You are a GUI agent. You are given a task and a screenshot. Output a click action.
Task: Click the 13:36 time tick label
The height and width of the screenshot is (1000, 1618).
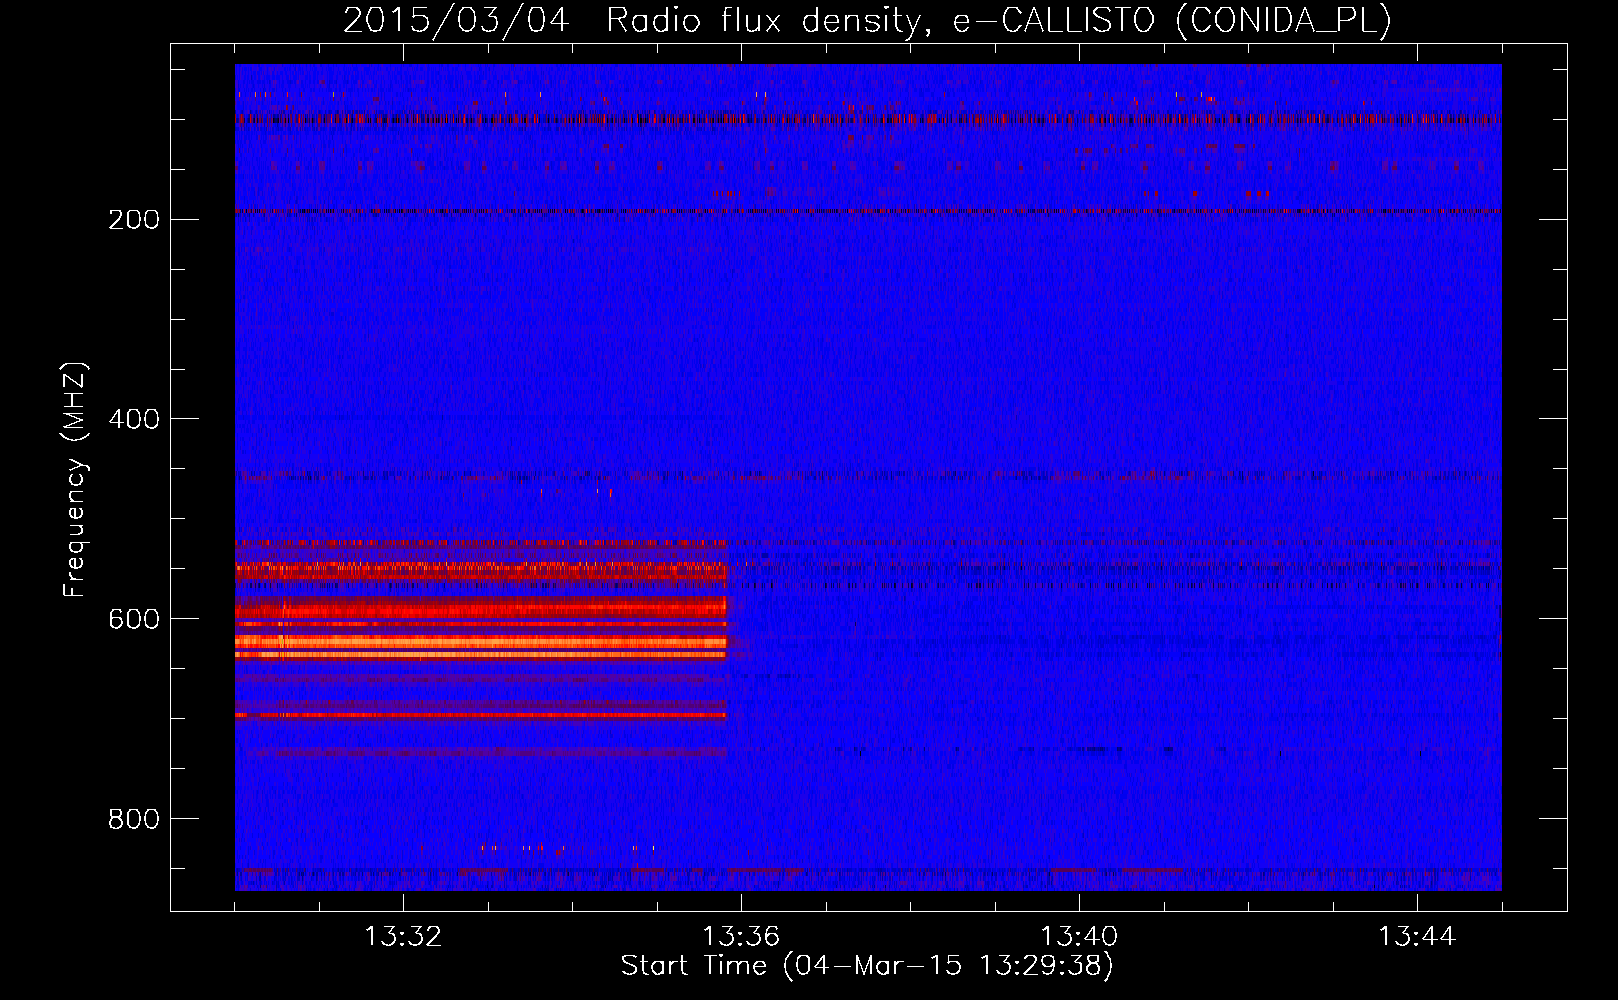click(741, 937)
